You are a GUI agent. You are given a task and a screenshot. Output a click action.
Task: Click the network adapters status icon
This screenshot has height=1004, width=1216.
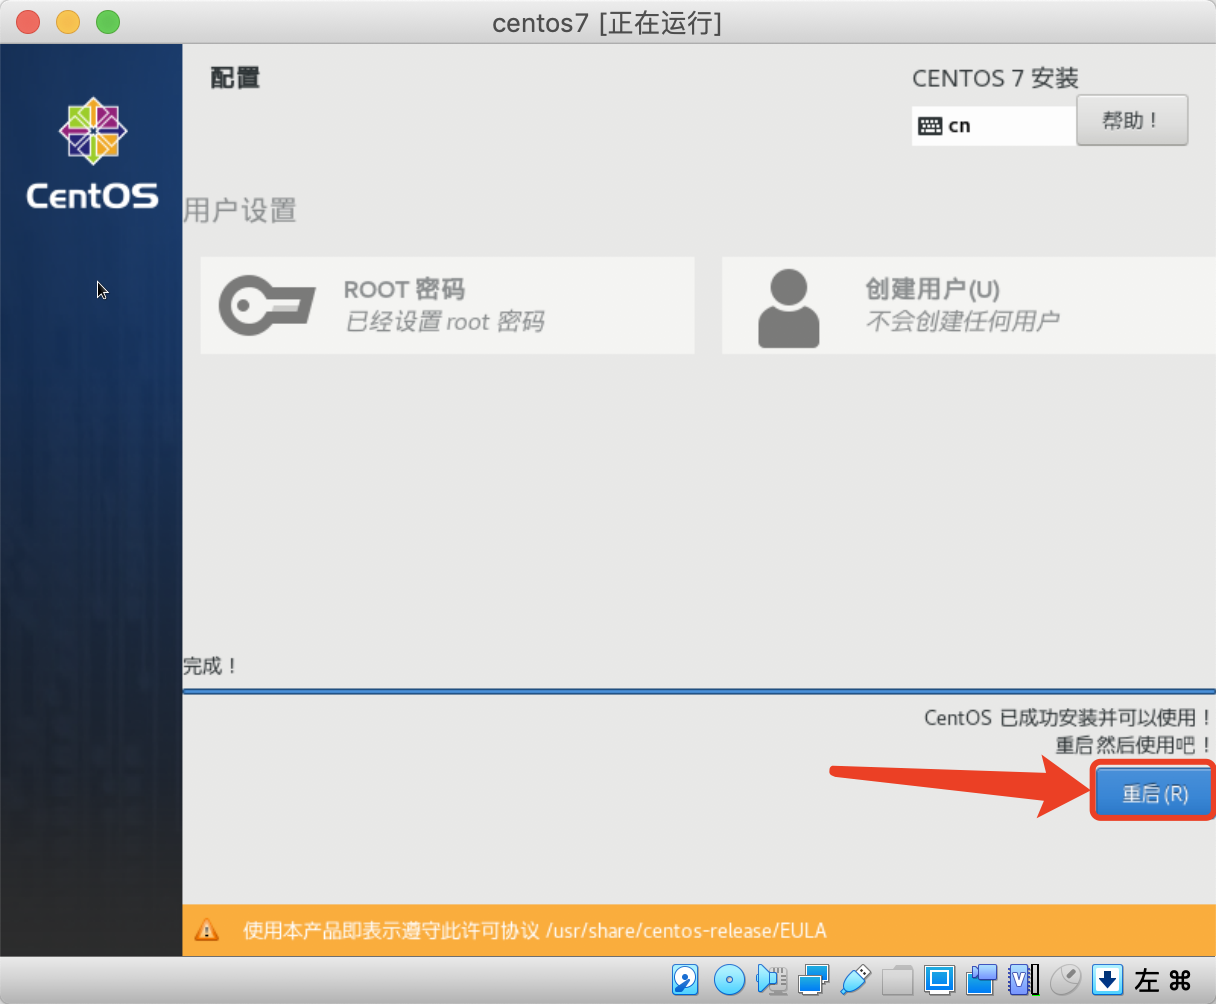pos(814,979)
